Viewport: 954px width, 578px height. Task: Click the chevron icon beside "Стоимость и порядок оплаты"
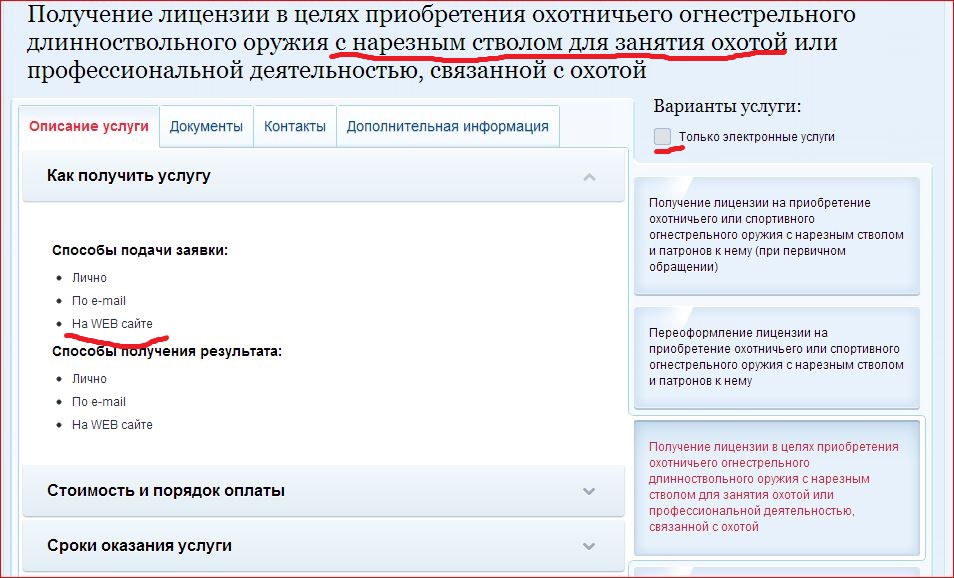click(x=589, y=491)
